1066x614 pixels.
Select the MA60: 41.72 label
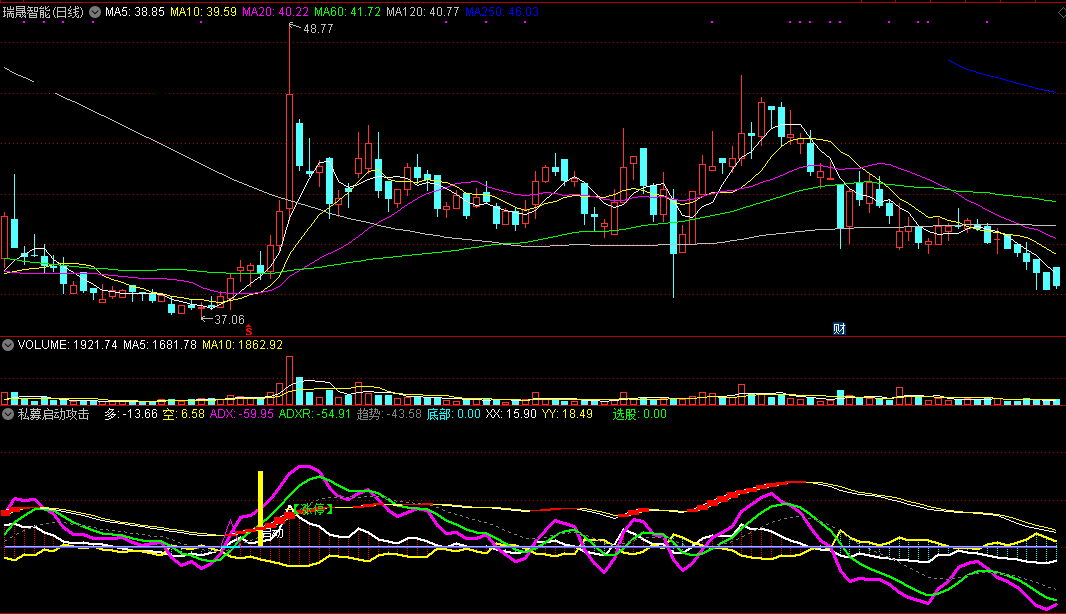click(347, 12)
